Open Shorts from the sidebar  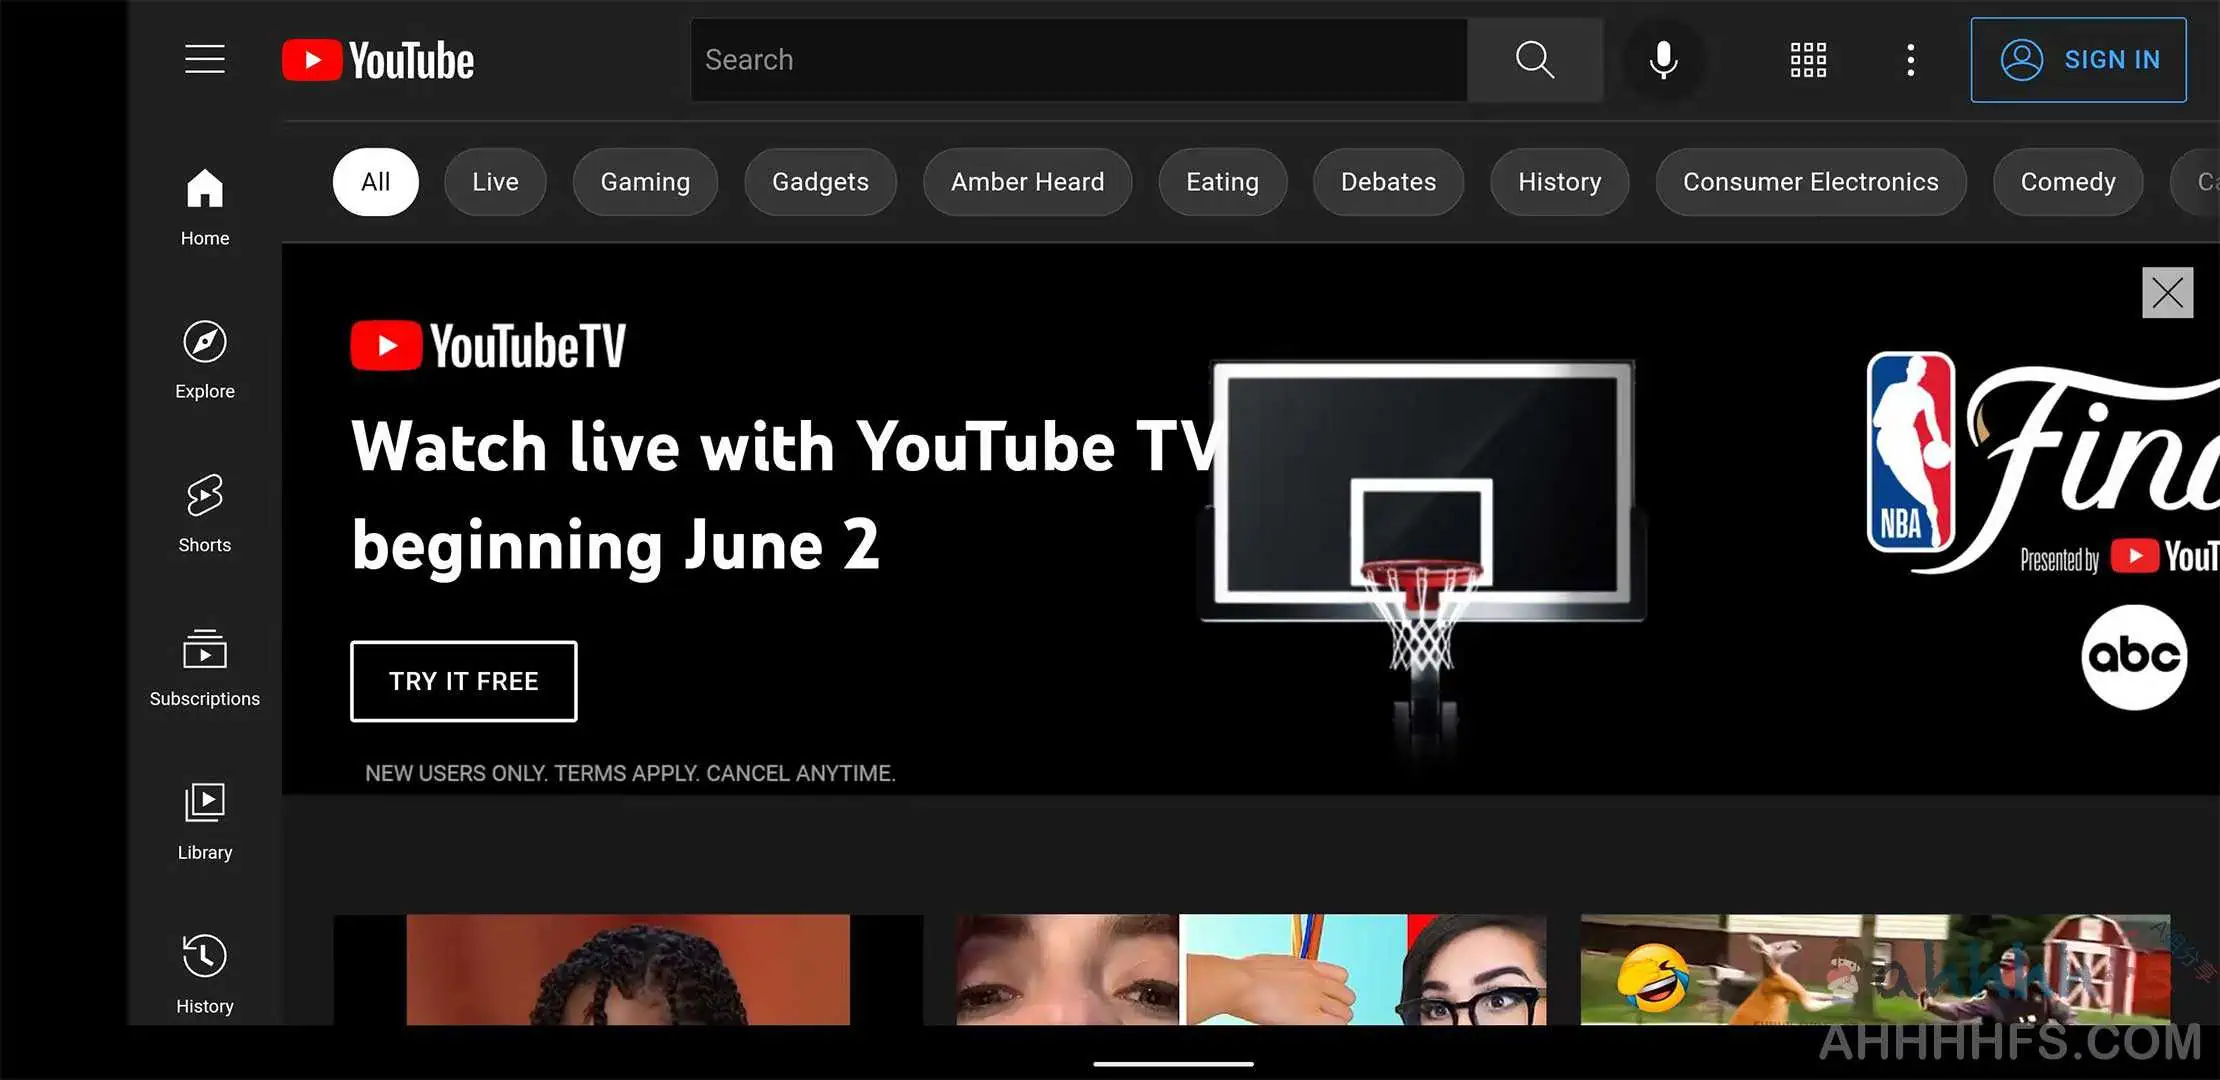(x=205, y=514)
